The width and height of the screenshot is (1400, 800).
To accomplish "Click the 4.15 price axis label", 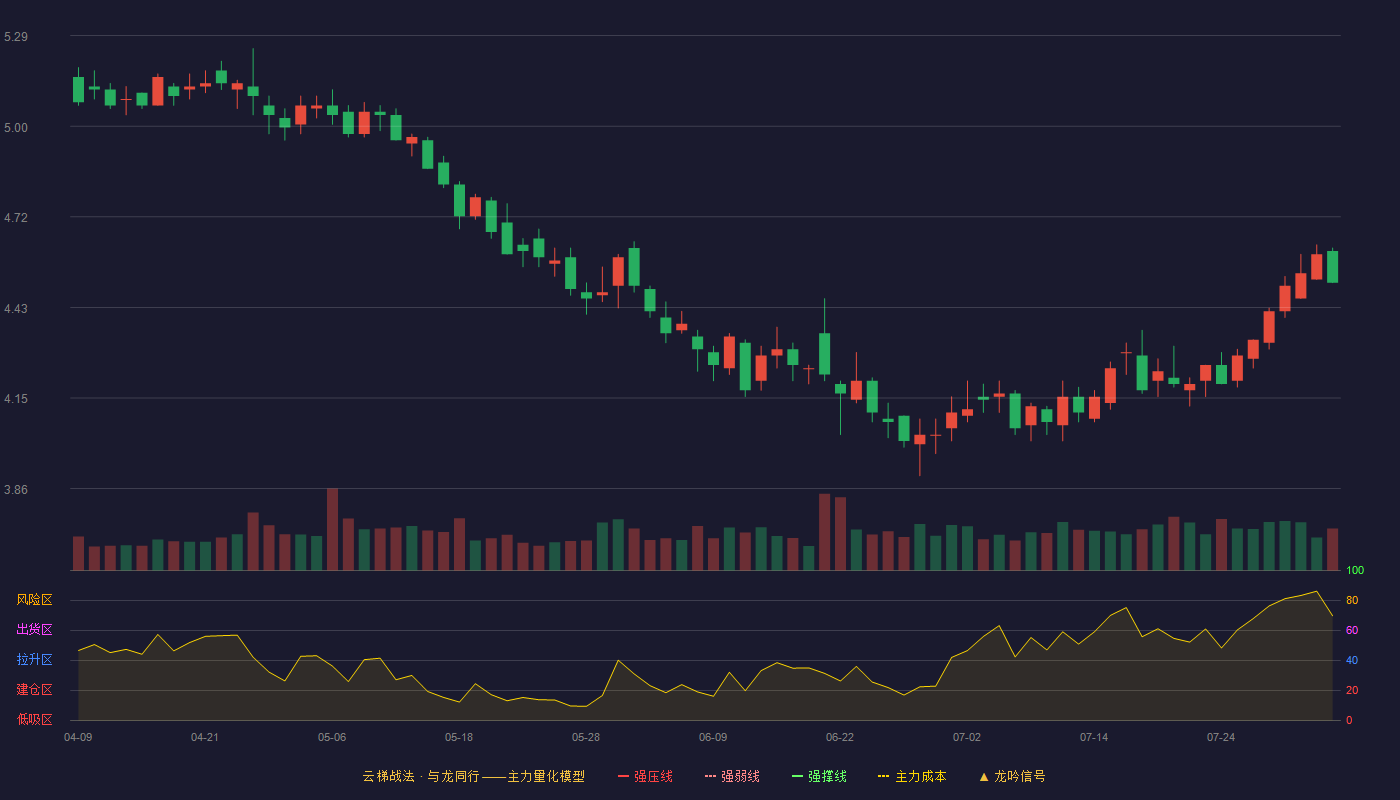I will [16, 400].
